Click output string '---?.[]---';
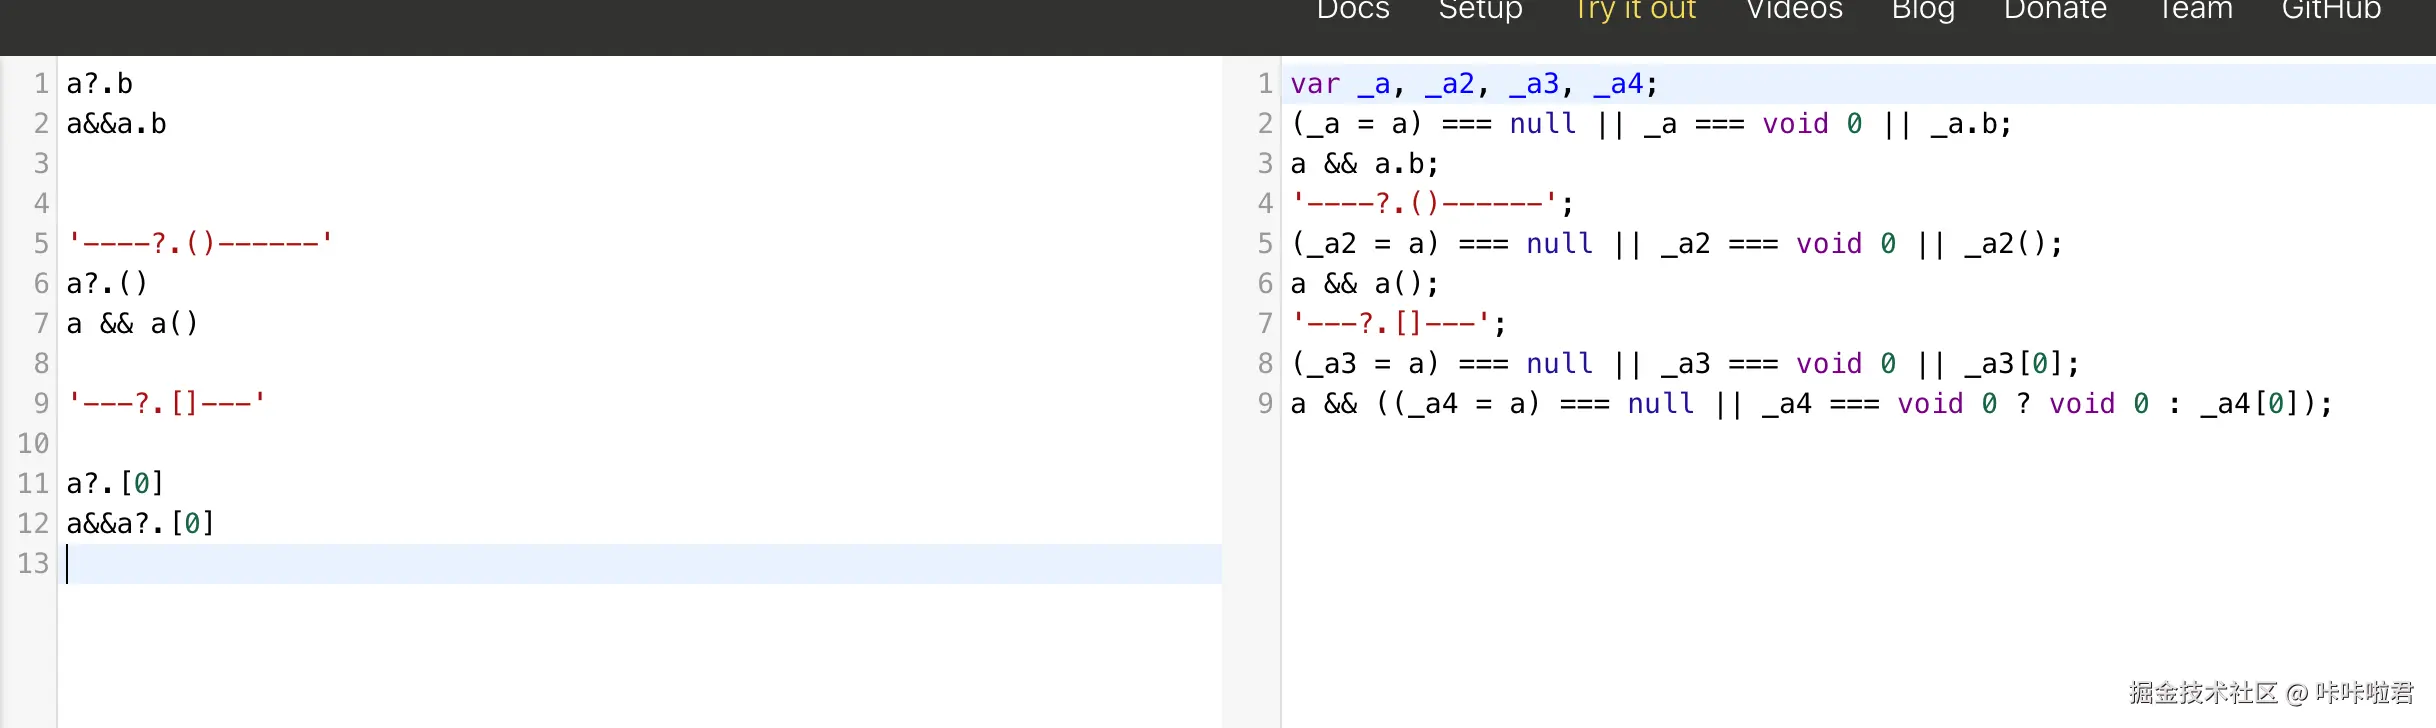The height and width of the screenshot is (728, 2436). pyautogui.click(x=1399, y=324)
